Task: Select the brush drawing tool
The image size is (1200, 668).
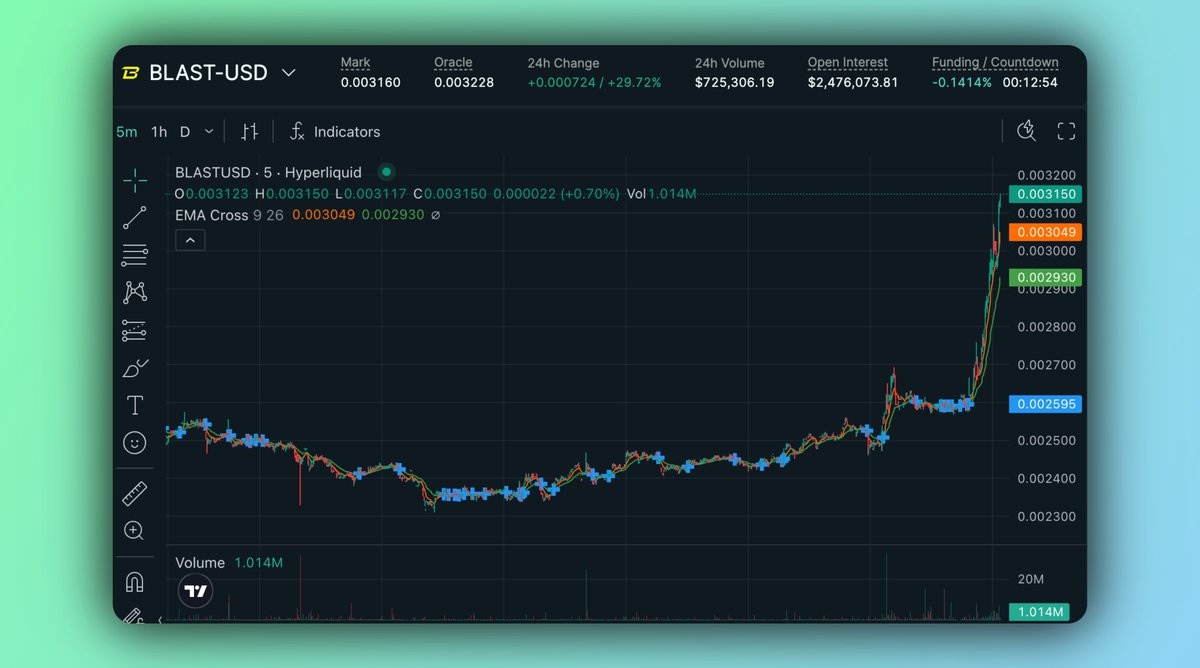Action: click(135, 368)
